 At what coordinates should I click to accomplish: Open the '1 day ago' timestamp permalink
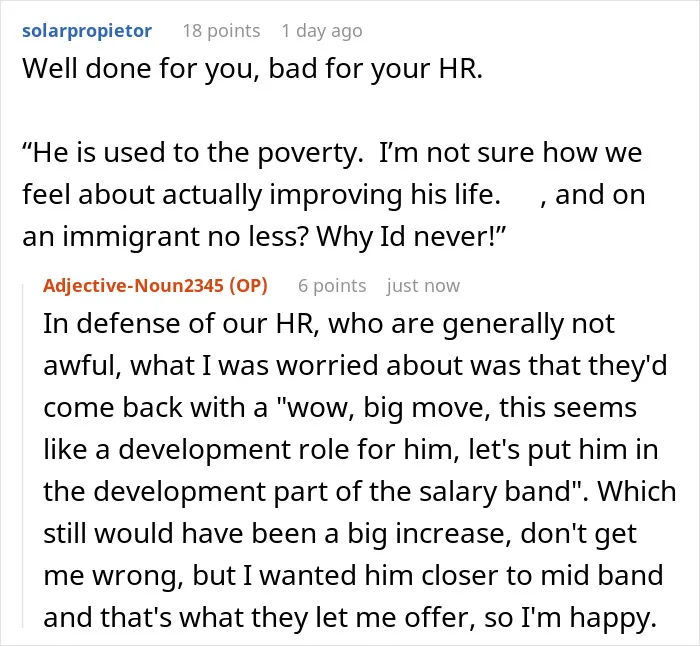(x=322, y=31)
